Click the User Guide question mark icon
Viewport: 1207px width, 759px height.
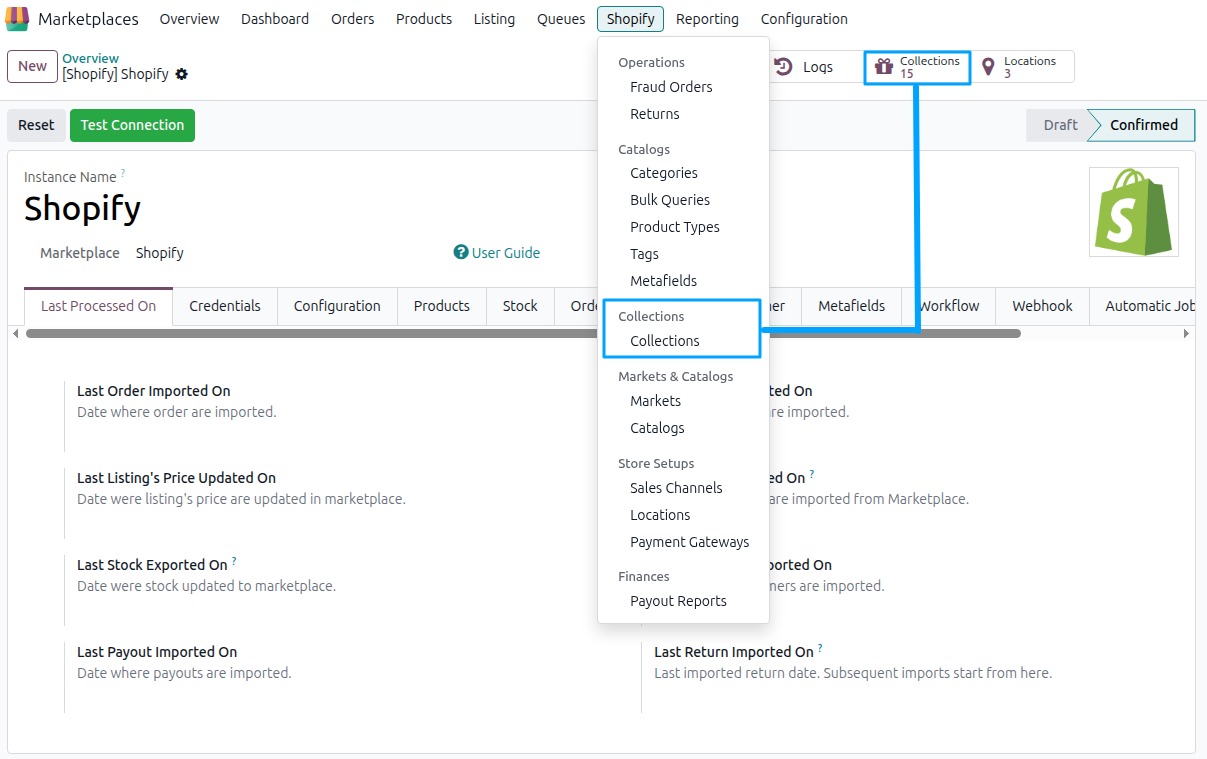pyautogui.click(x=461, y=253)
